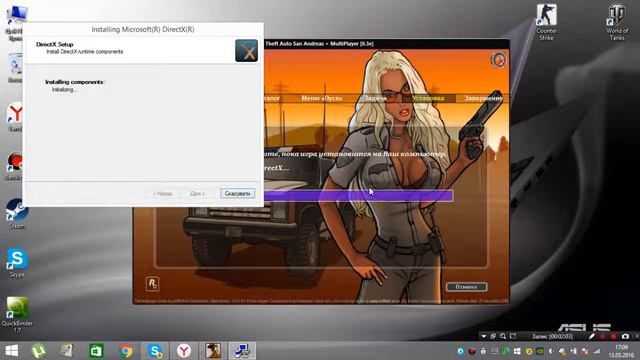Click the round emblem in the installer's top corner
640x360 pixels.
498,60
